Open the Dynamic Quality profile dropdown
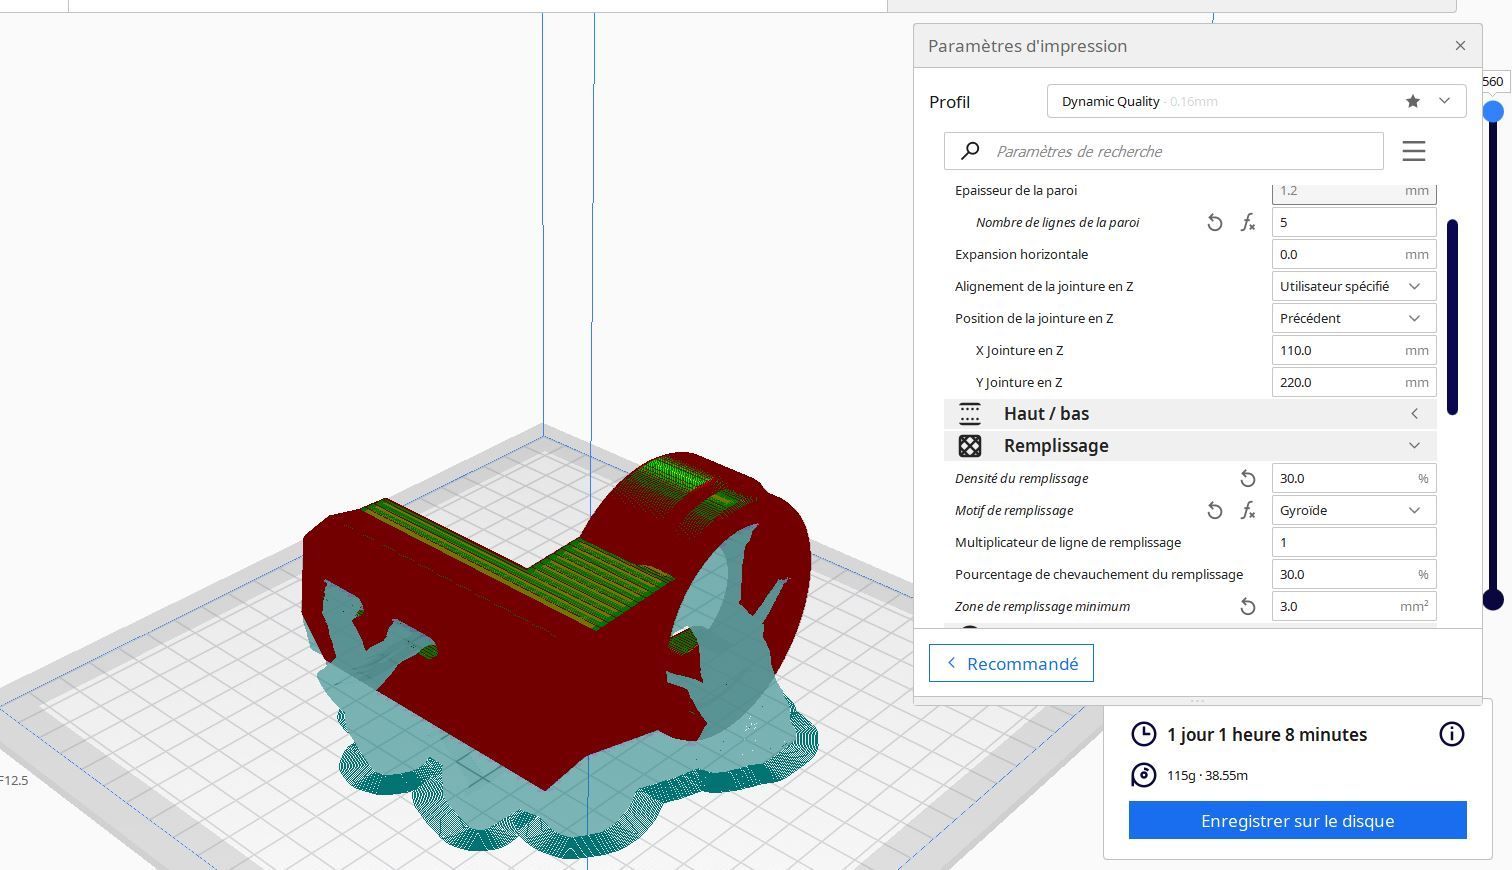1512x870 pixels. tap(1256, 101)
